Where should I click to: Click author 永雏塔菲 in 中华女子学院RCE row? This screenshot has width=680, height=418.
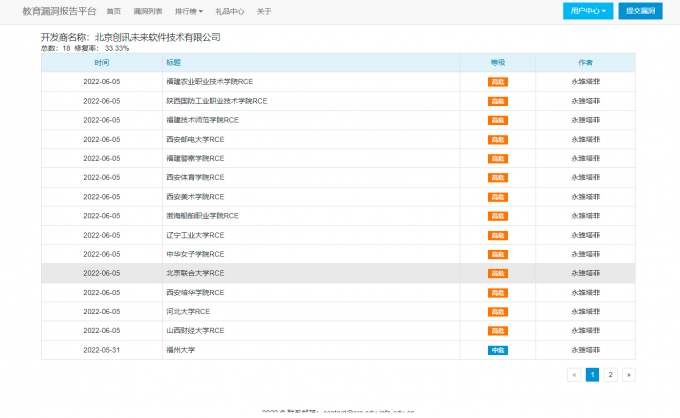tap(585, 255)
